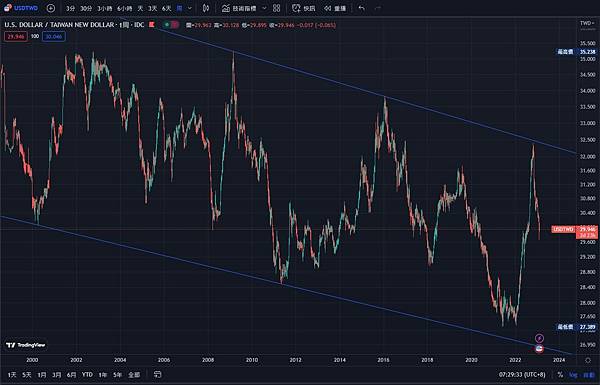Screen dimensions: 600x385
Task: Set range to 3月
Action: [57, 375]
